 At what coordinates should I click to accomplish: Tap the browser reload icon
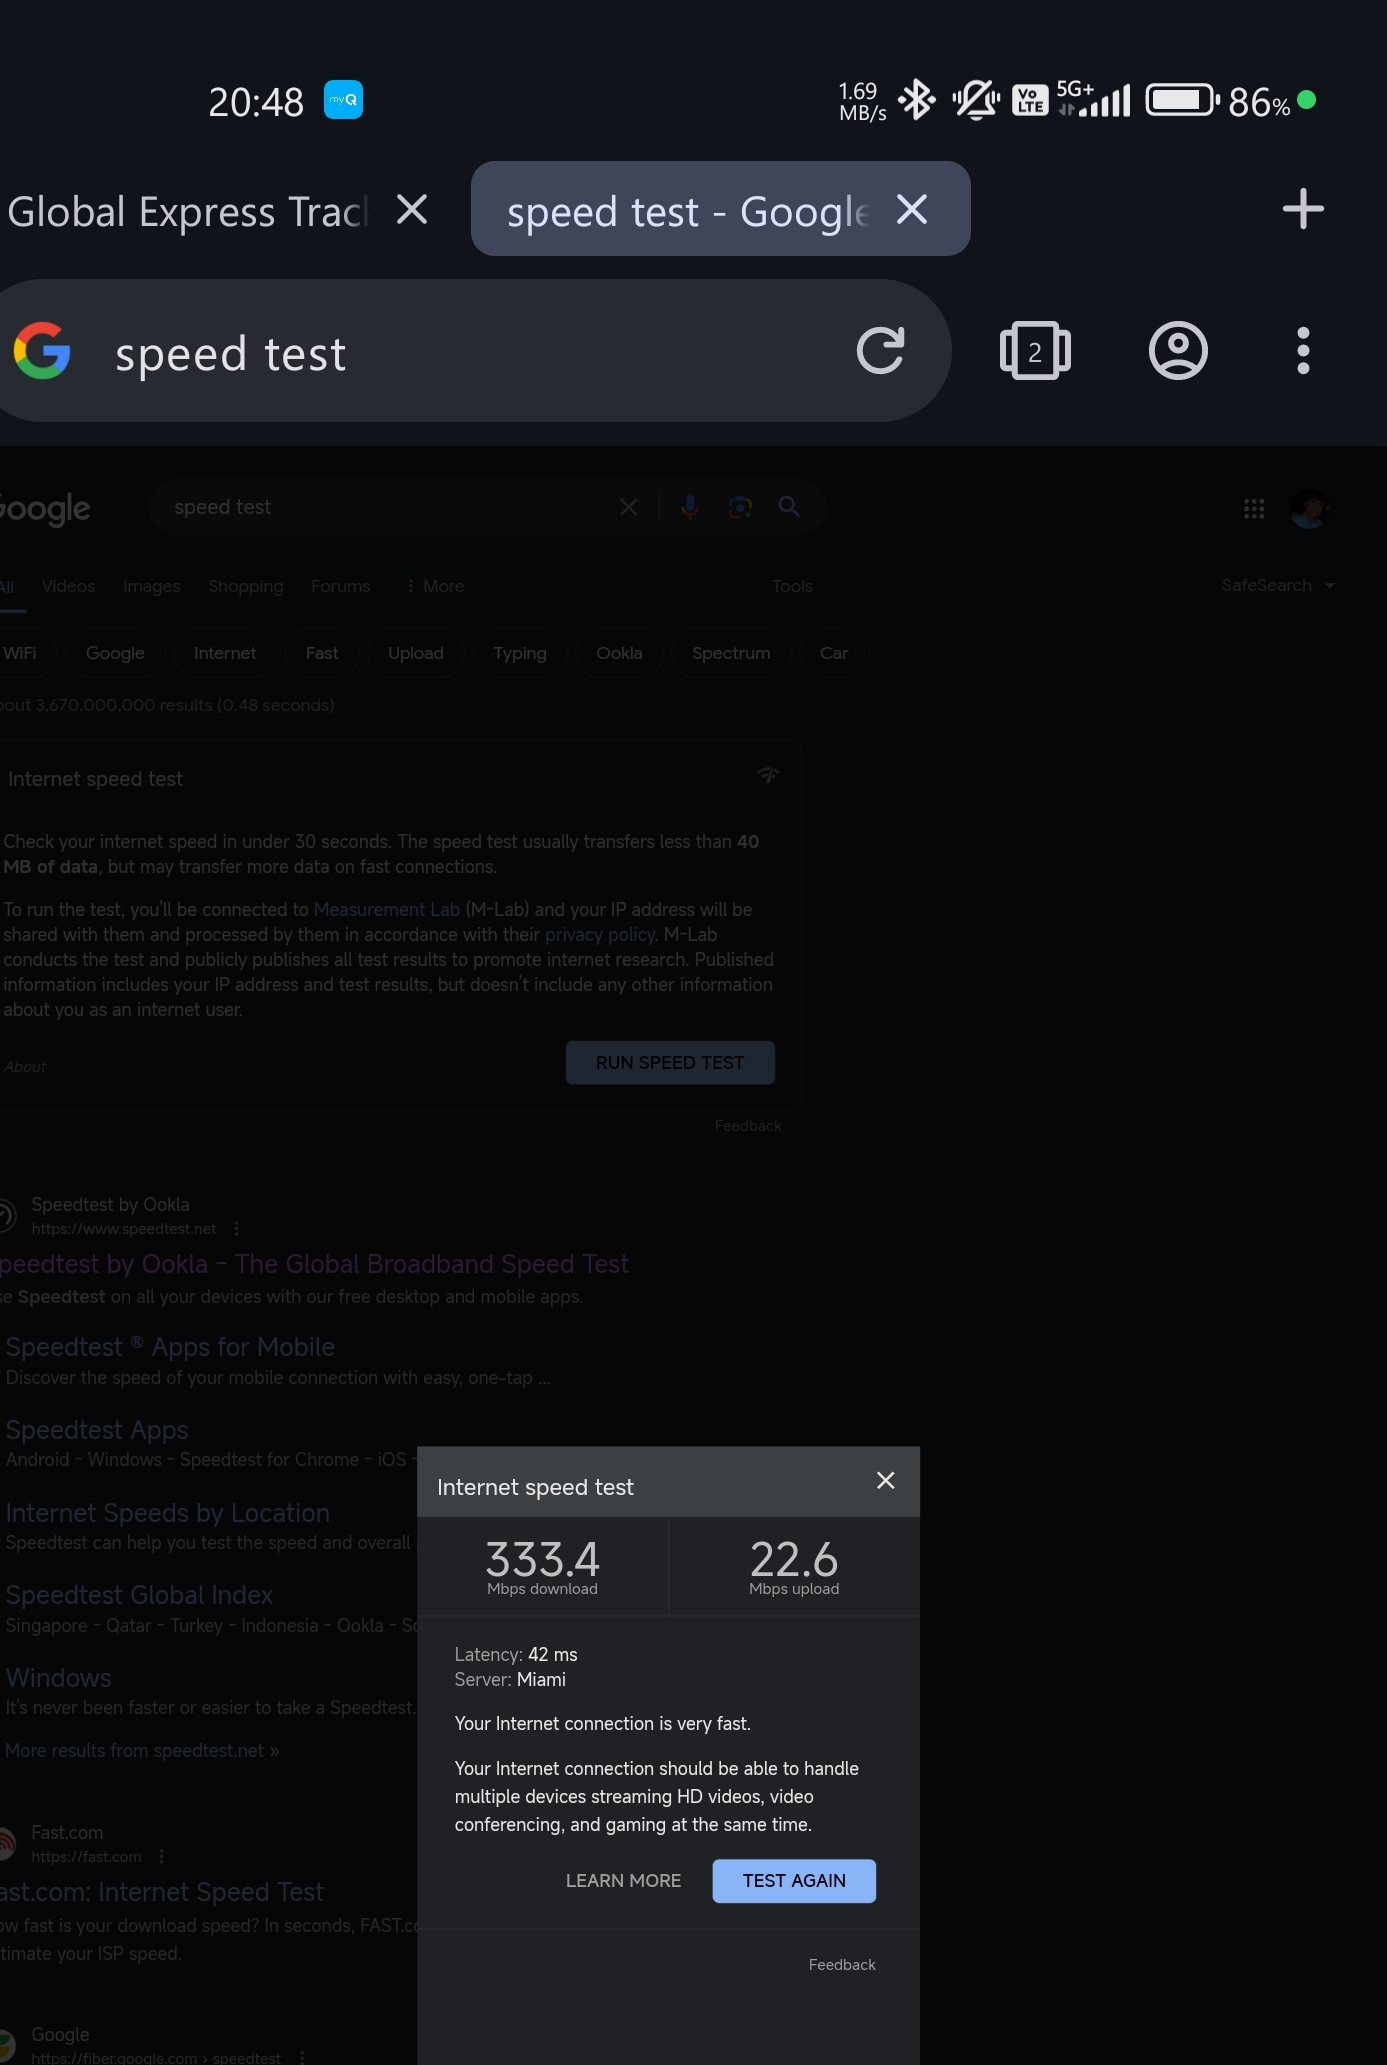pyautogui.click(x=880, y=350)
